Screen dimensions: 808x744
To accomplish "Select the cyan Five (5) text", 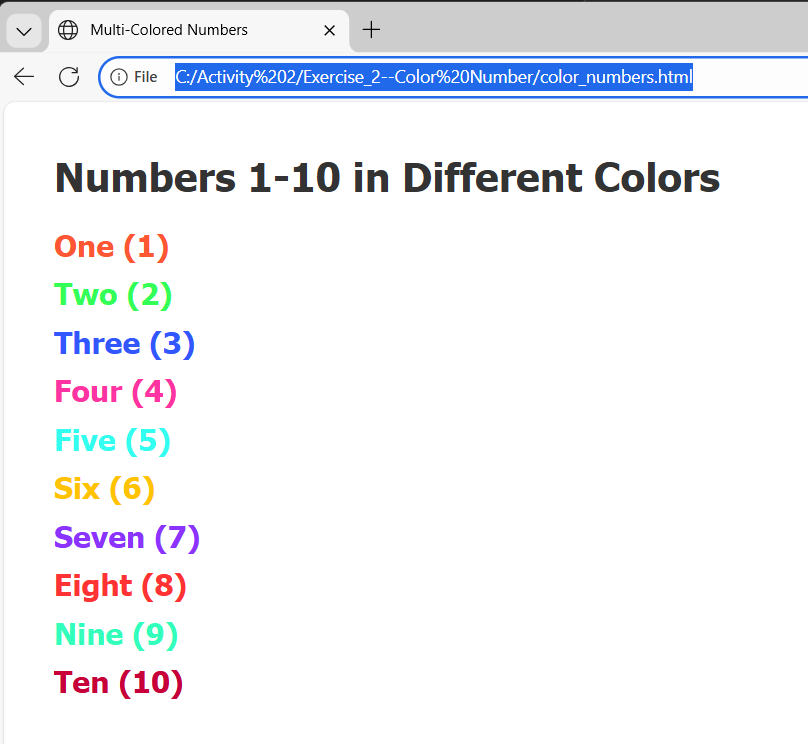I will coord(112,441).
